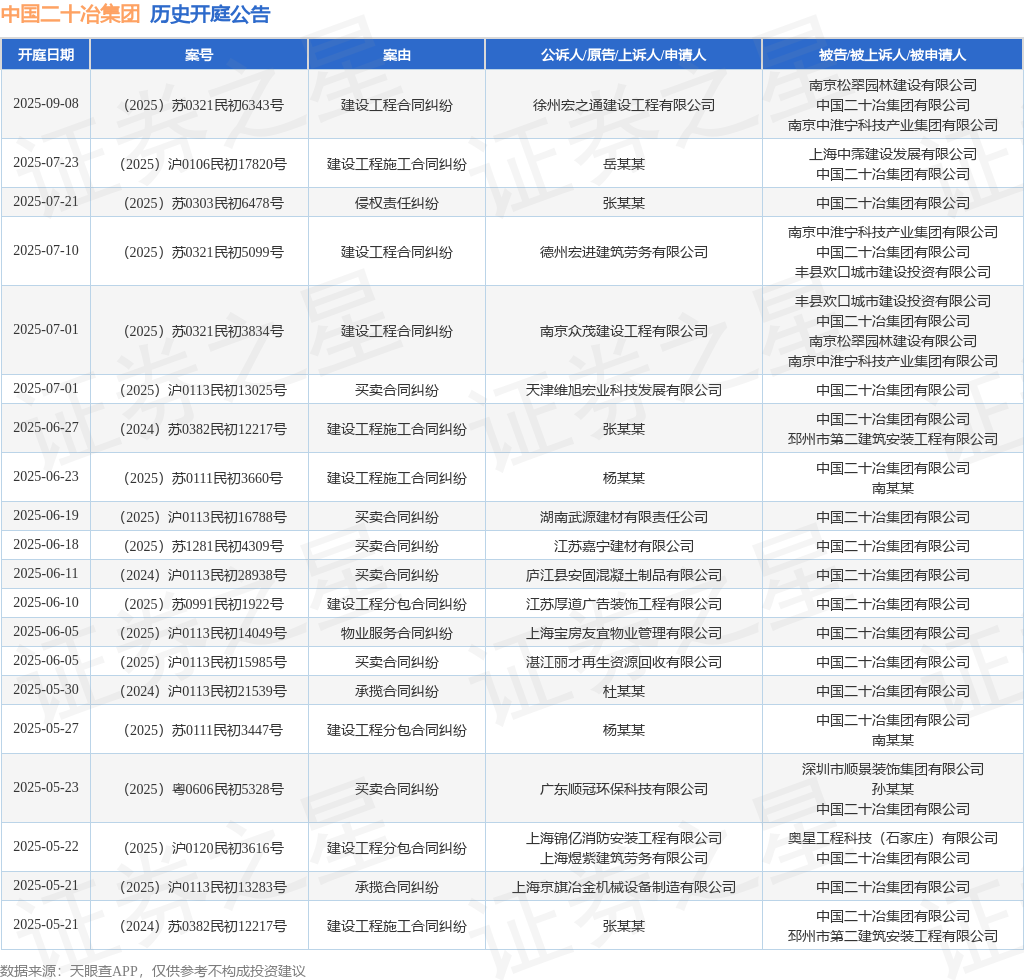
Task: Click plaintiff '天津维旭宏业科技发展有限公司'
Action: click(x=624, y=390)
